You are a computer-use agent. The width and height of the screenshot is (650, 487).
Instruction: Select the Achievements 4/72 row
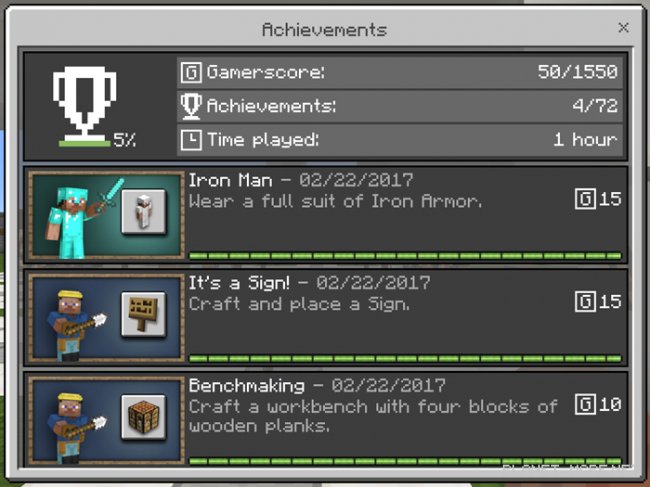(x=400, y=106)
